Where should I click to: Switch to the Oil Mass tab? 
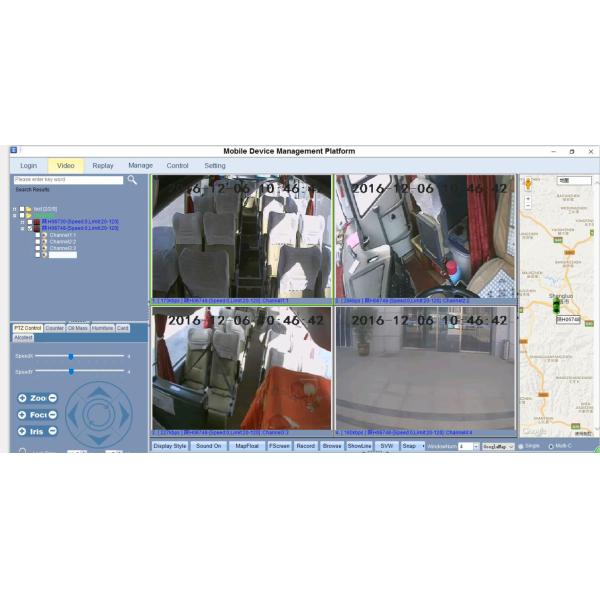pos(78,328)
